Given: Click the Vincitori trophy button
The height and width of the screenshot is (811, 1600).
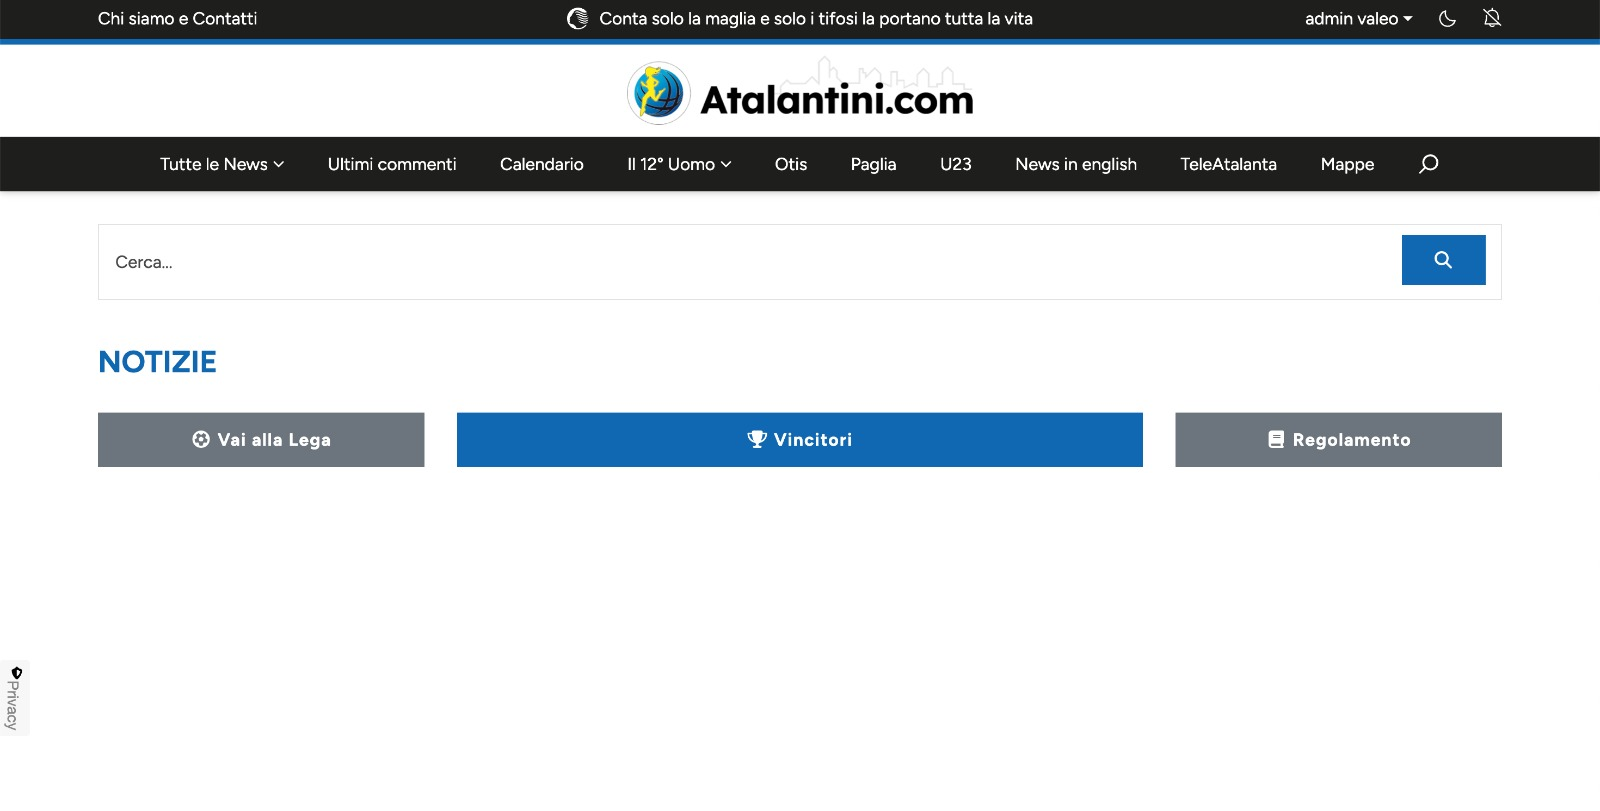Looking at the screenshot, I should (799, 440).
